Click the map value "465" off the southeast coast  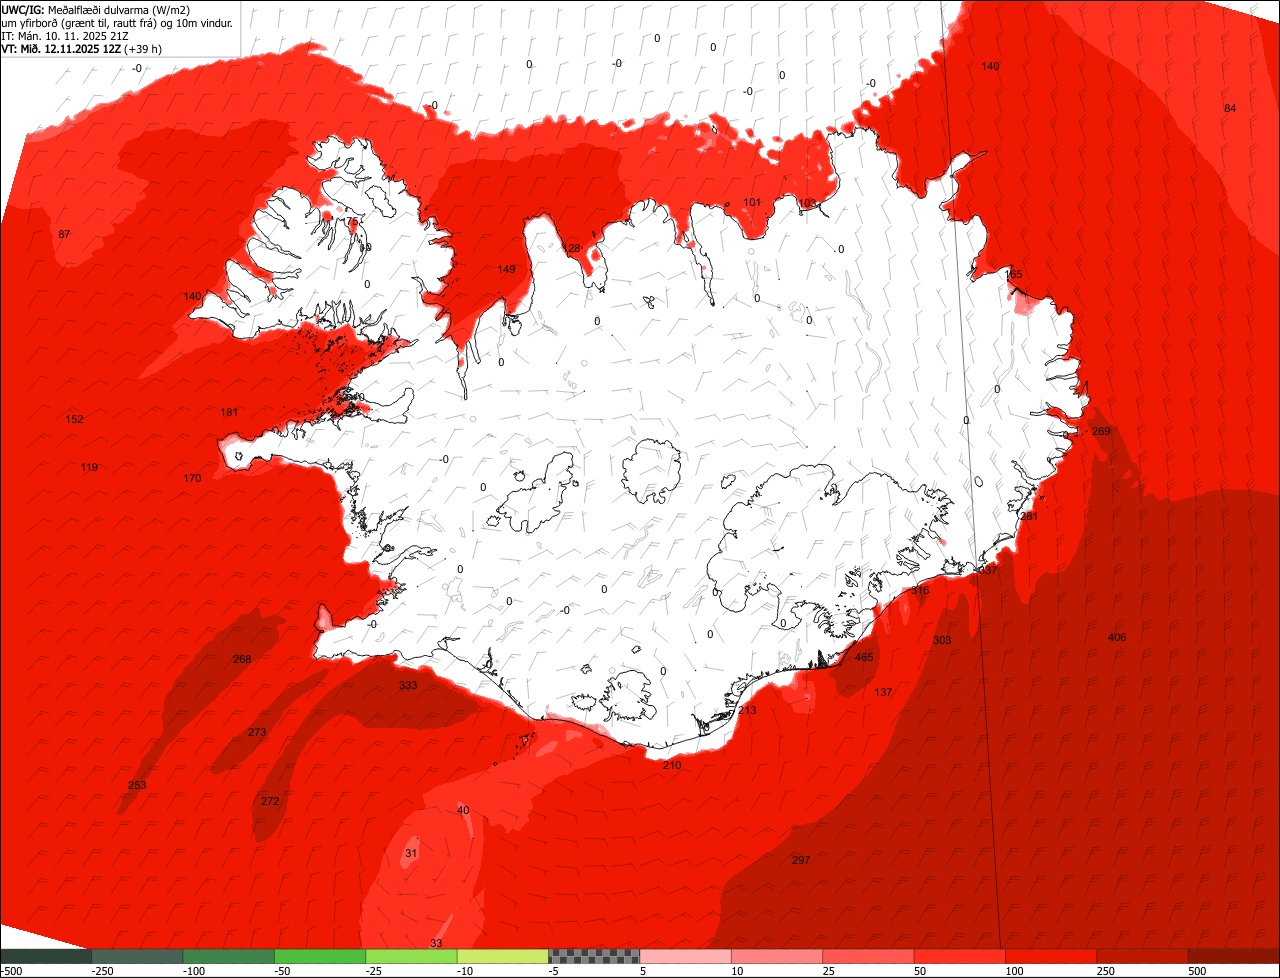pyautogui.click(x=864, y=657)
